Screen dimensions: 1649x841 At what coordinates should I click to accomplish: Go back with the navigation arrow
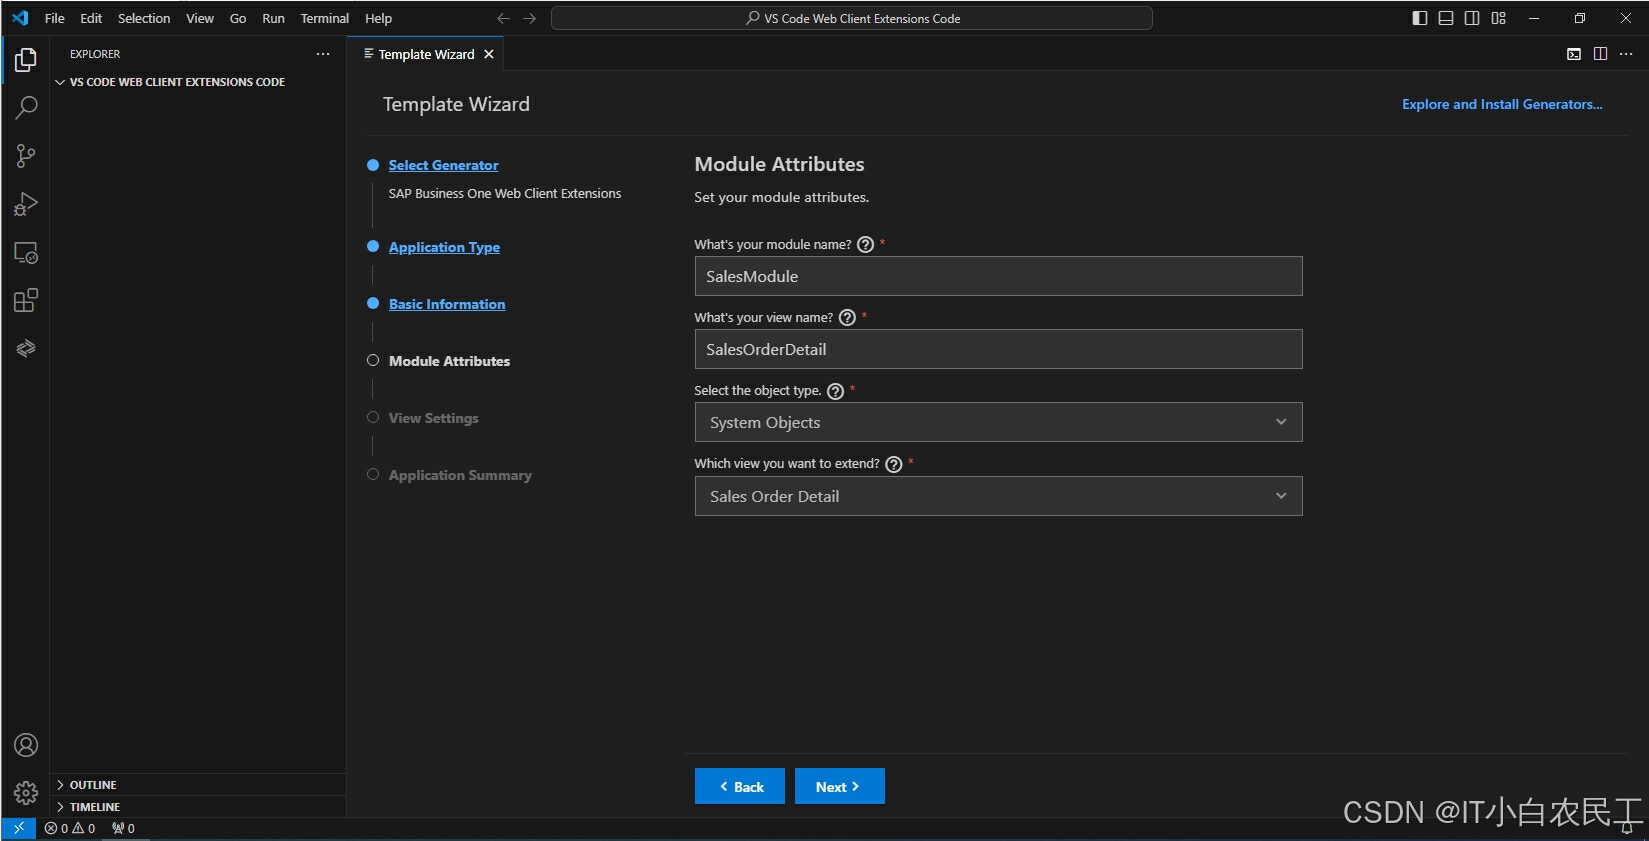pos(503,18)
